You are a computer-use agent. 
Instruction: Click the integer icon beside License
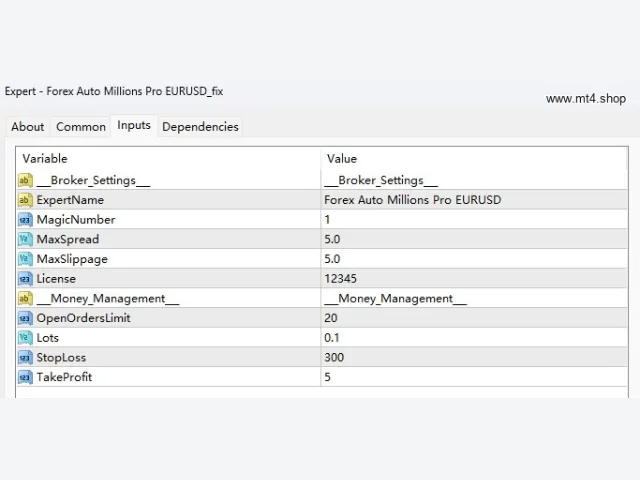coord(25,279)
